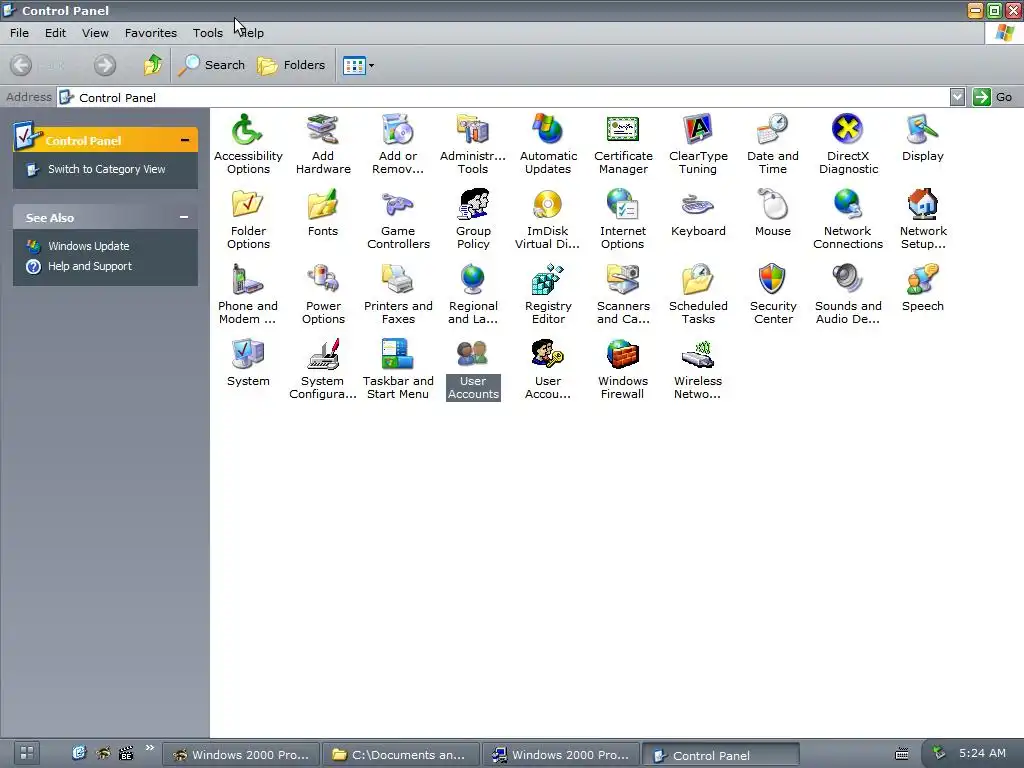Open Internet Options icon

[623, 219]
